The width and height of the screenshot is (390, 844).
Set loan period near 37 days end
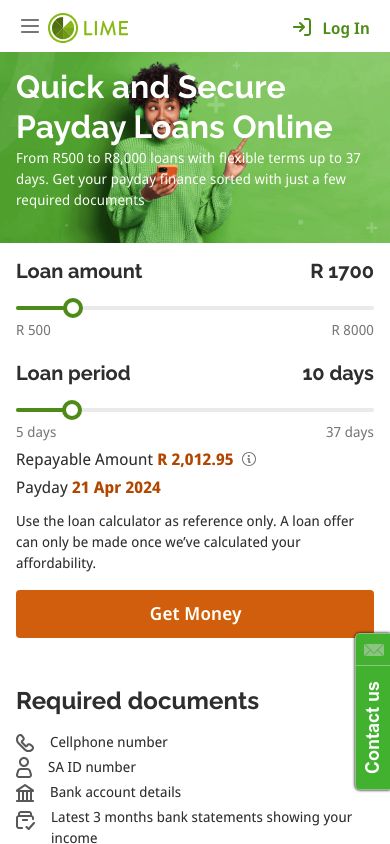(368, 410)
